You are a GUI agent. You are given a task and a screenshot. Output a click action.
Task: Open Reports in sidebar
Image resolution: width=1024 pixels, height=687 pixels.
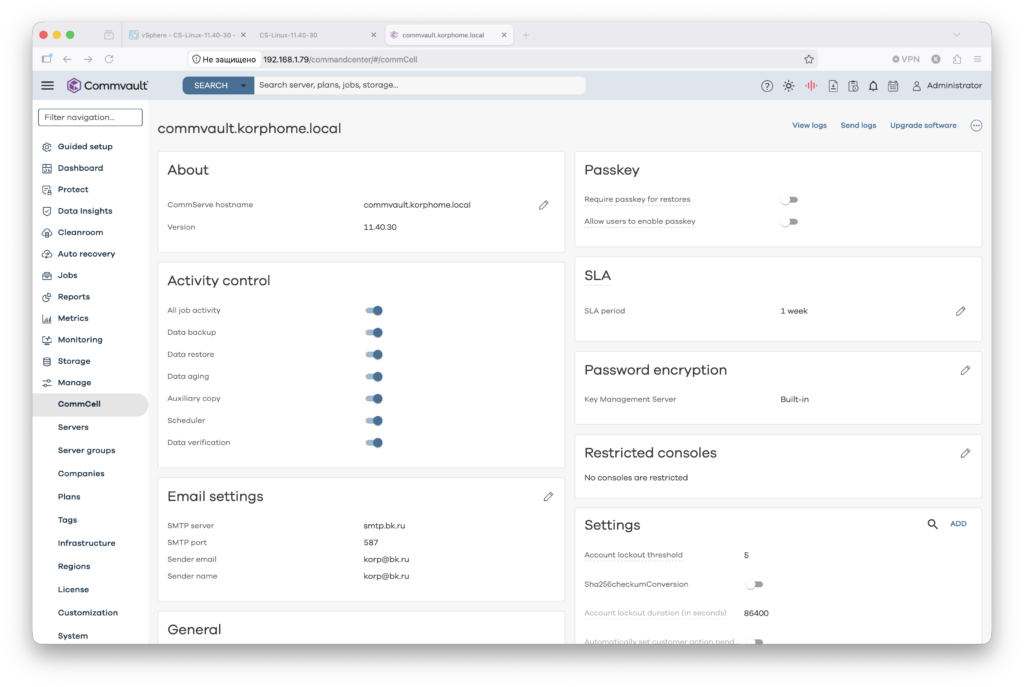(x=74, y=297)
